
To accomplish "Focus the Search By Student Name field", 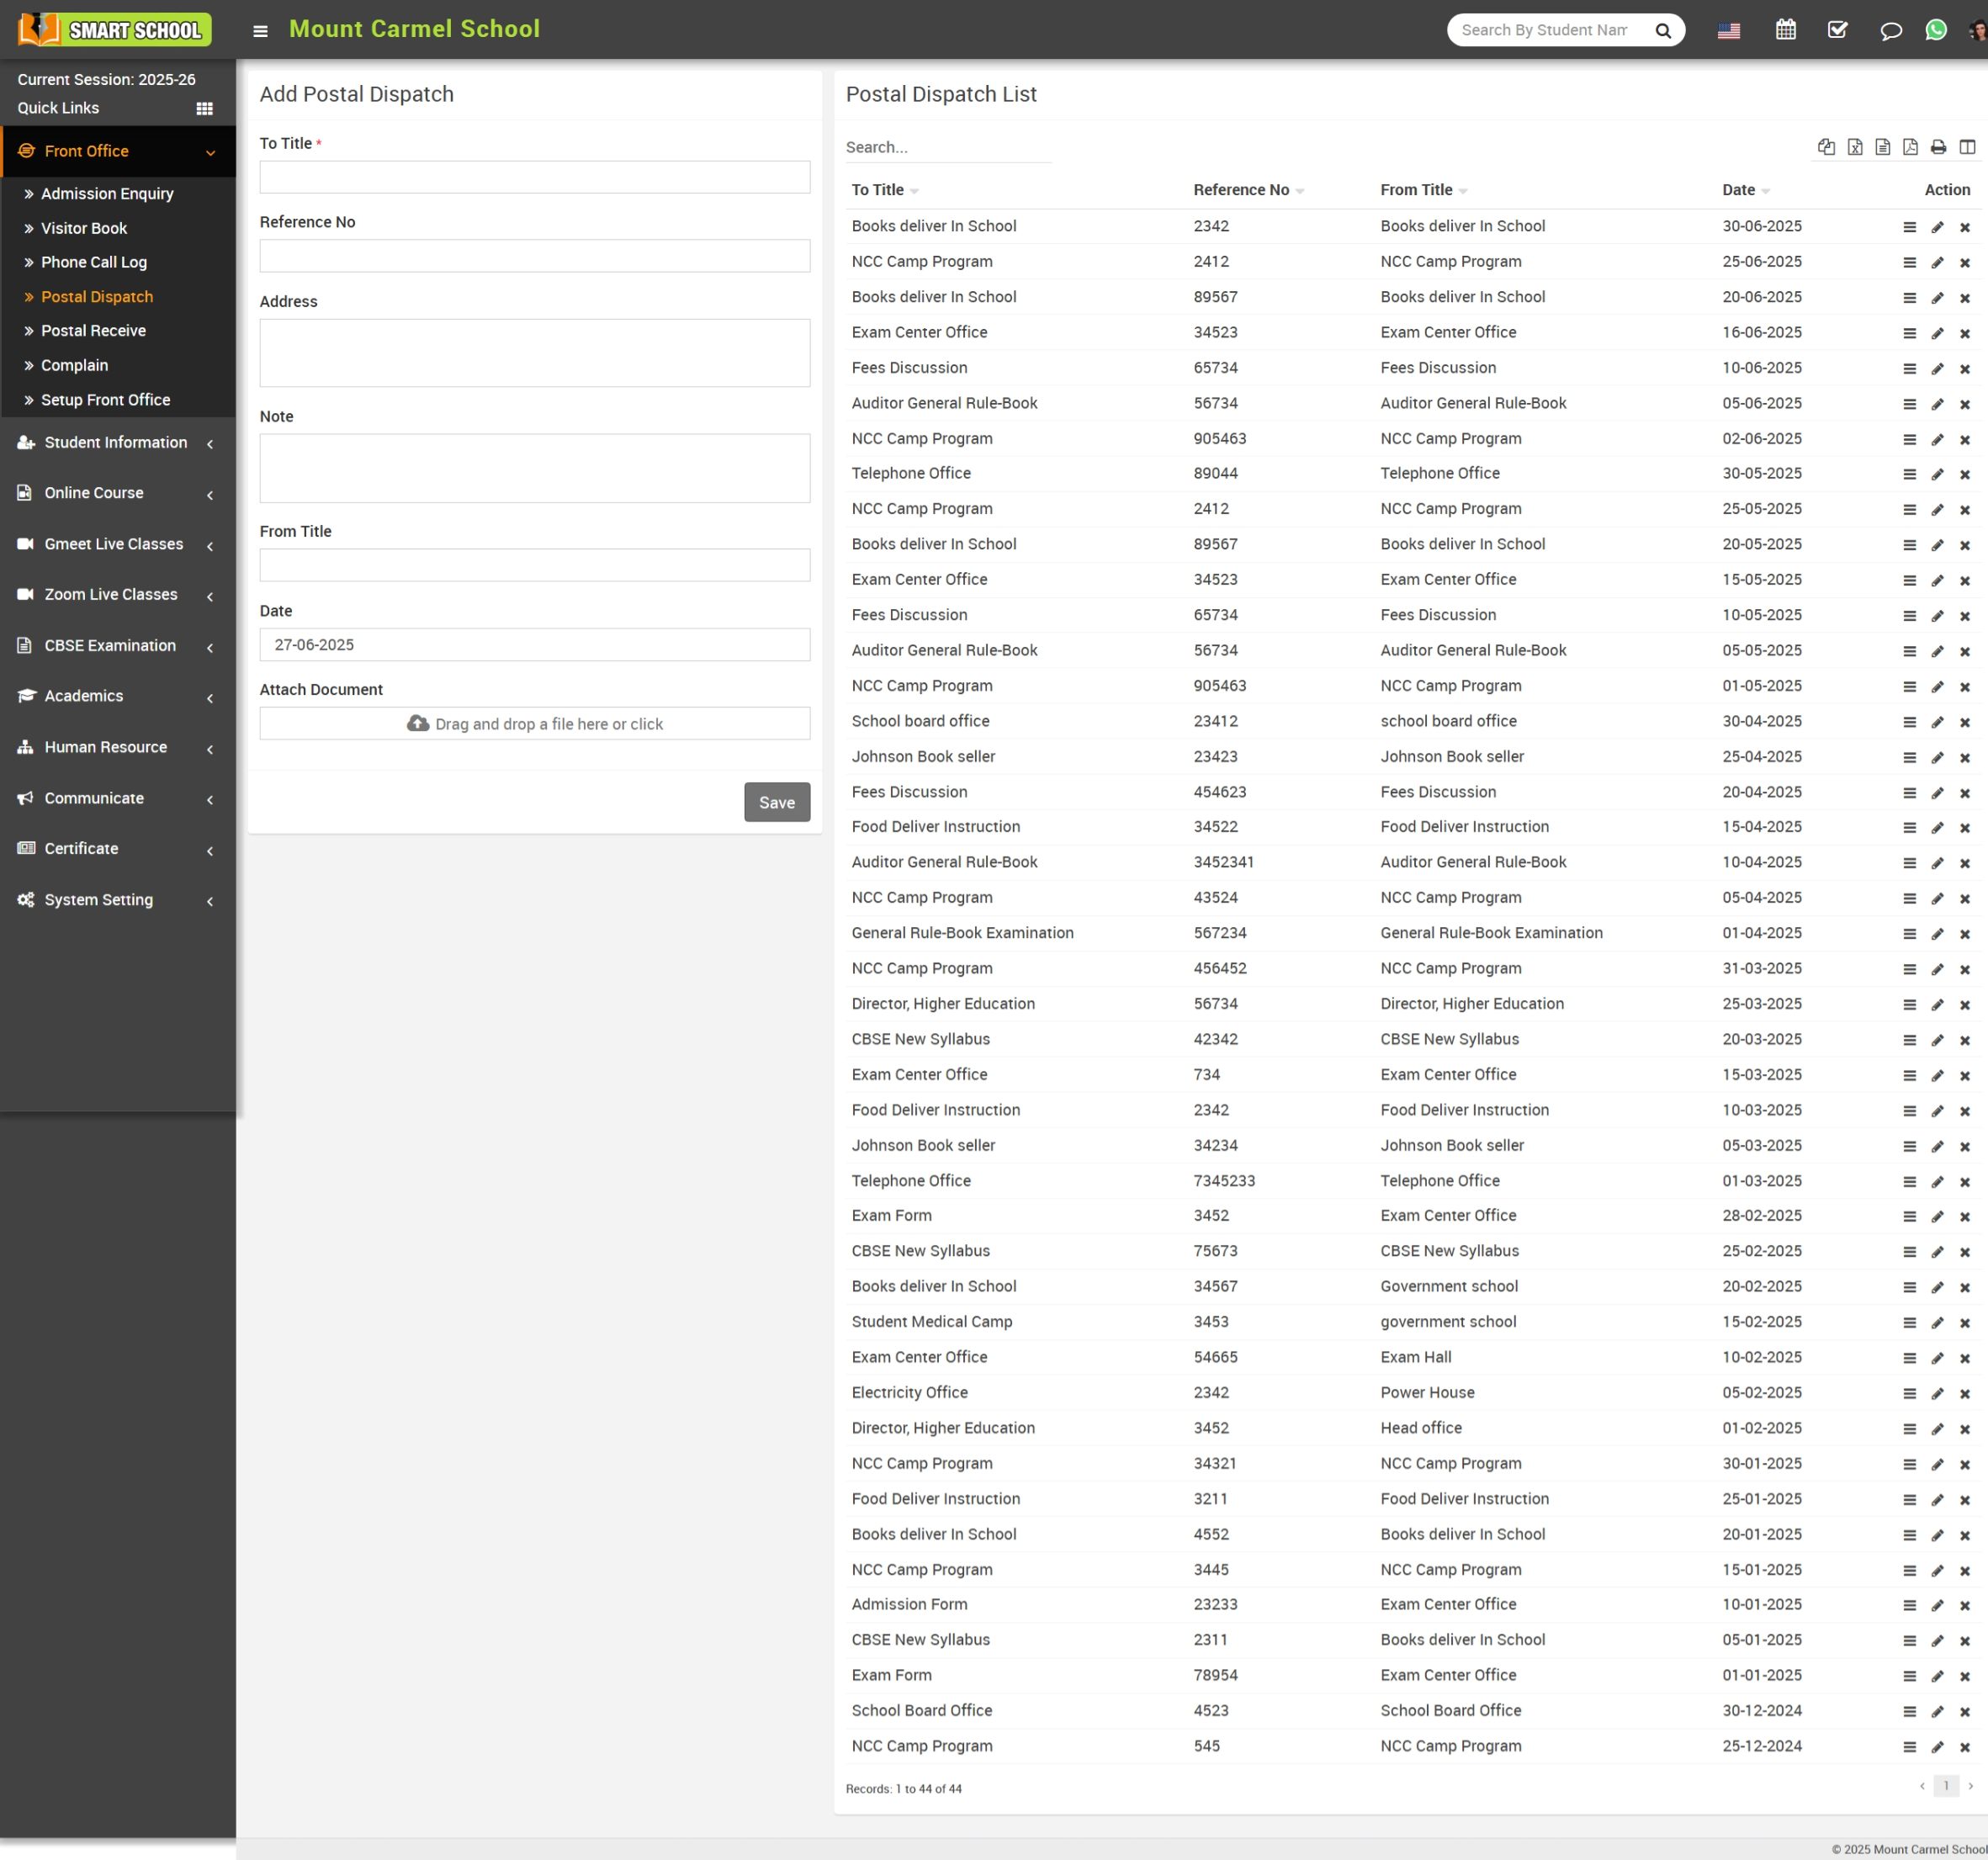I will coord(1545,30).
